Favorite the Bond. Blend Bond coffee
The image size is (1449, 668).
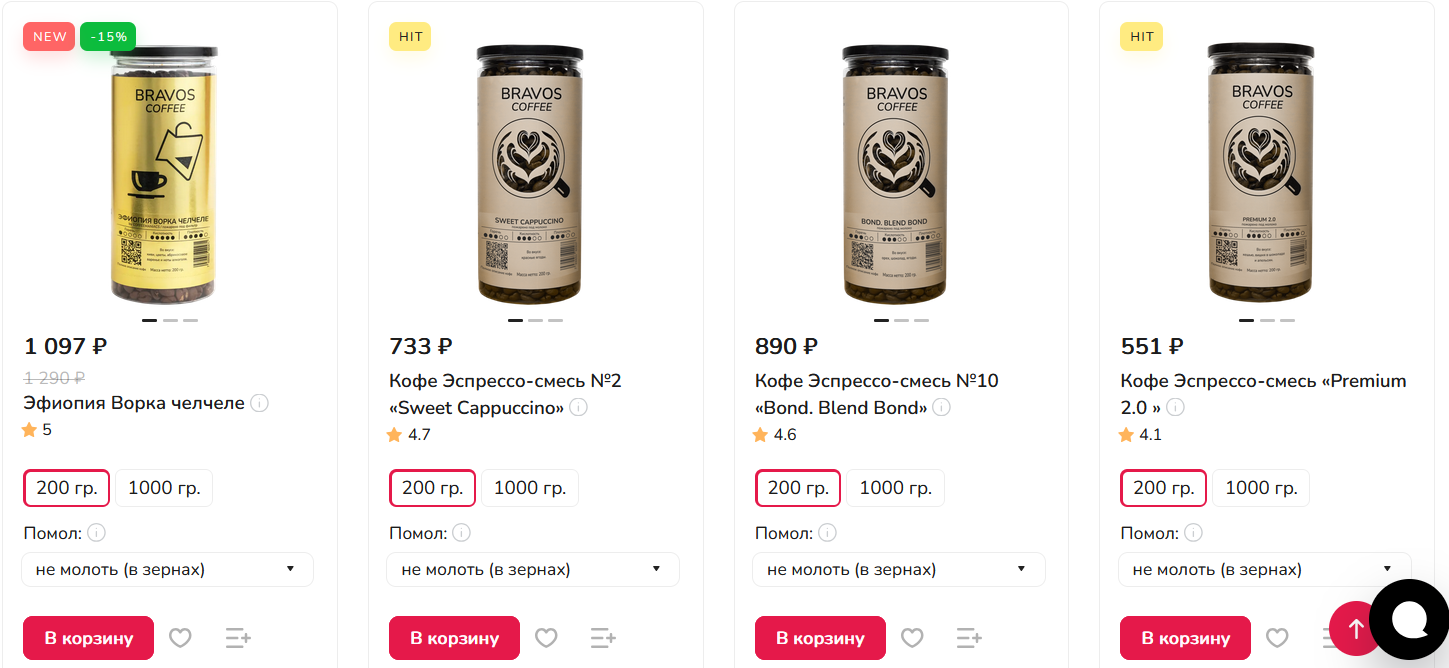pyautogui.click(x=912, y=638)
